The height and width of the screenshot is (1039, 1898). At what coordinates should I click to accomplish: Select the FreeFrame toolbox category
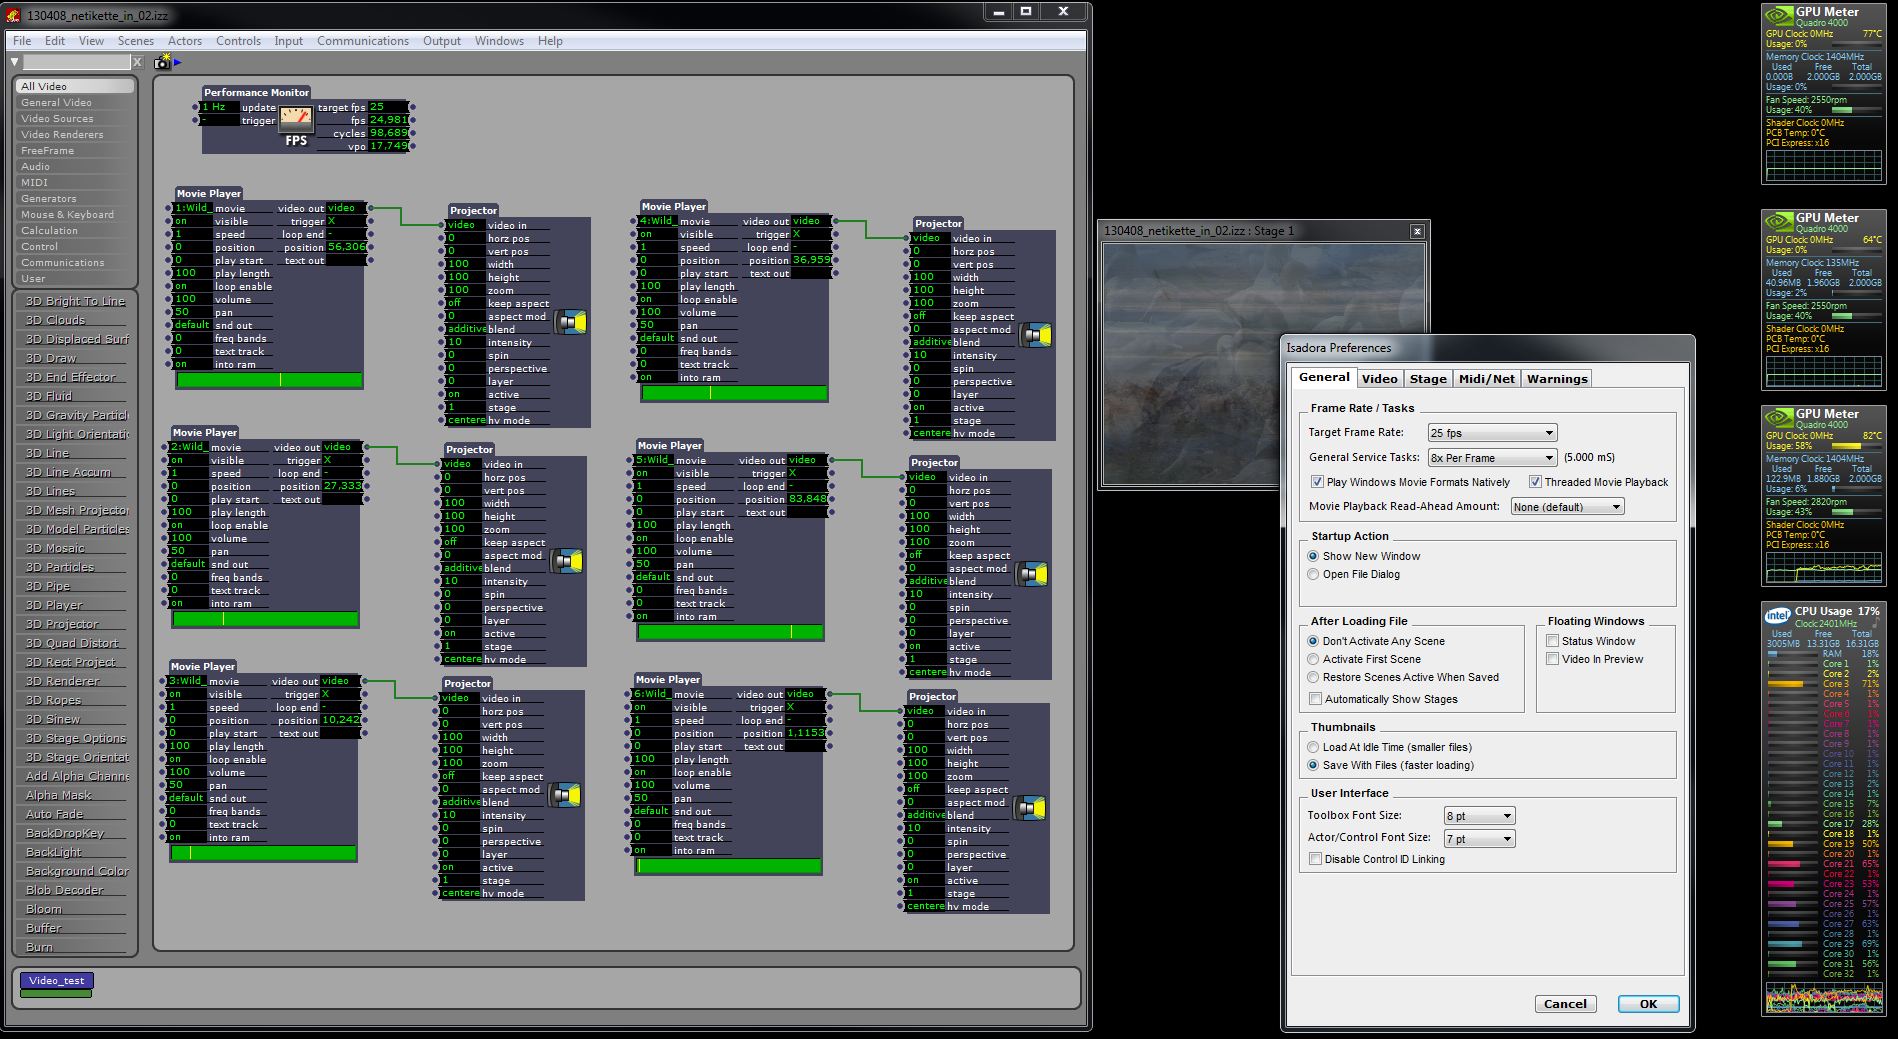pyautogui.click(x=75, y=150)
